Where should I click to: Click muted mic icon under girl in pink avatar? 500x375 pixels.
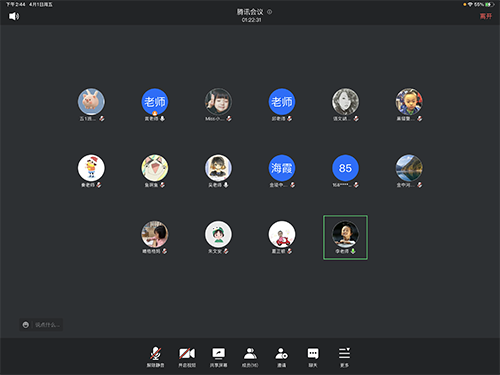point(165,251)
